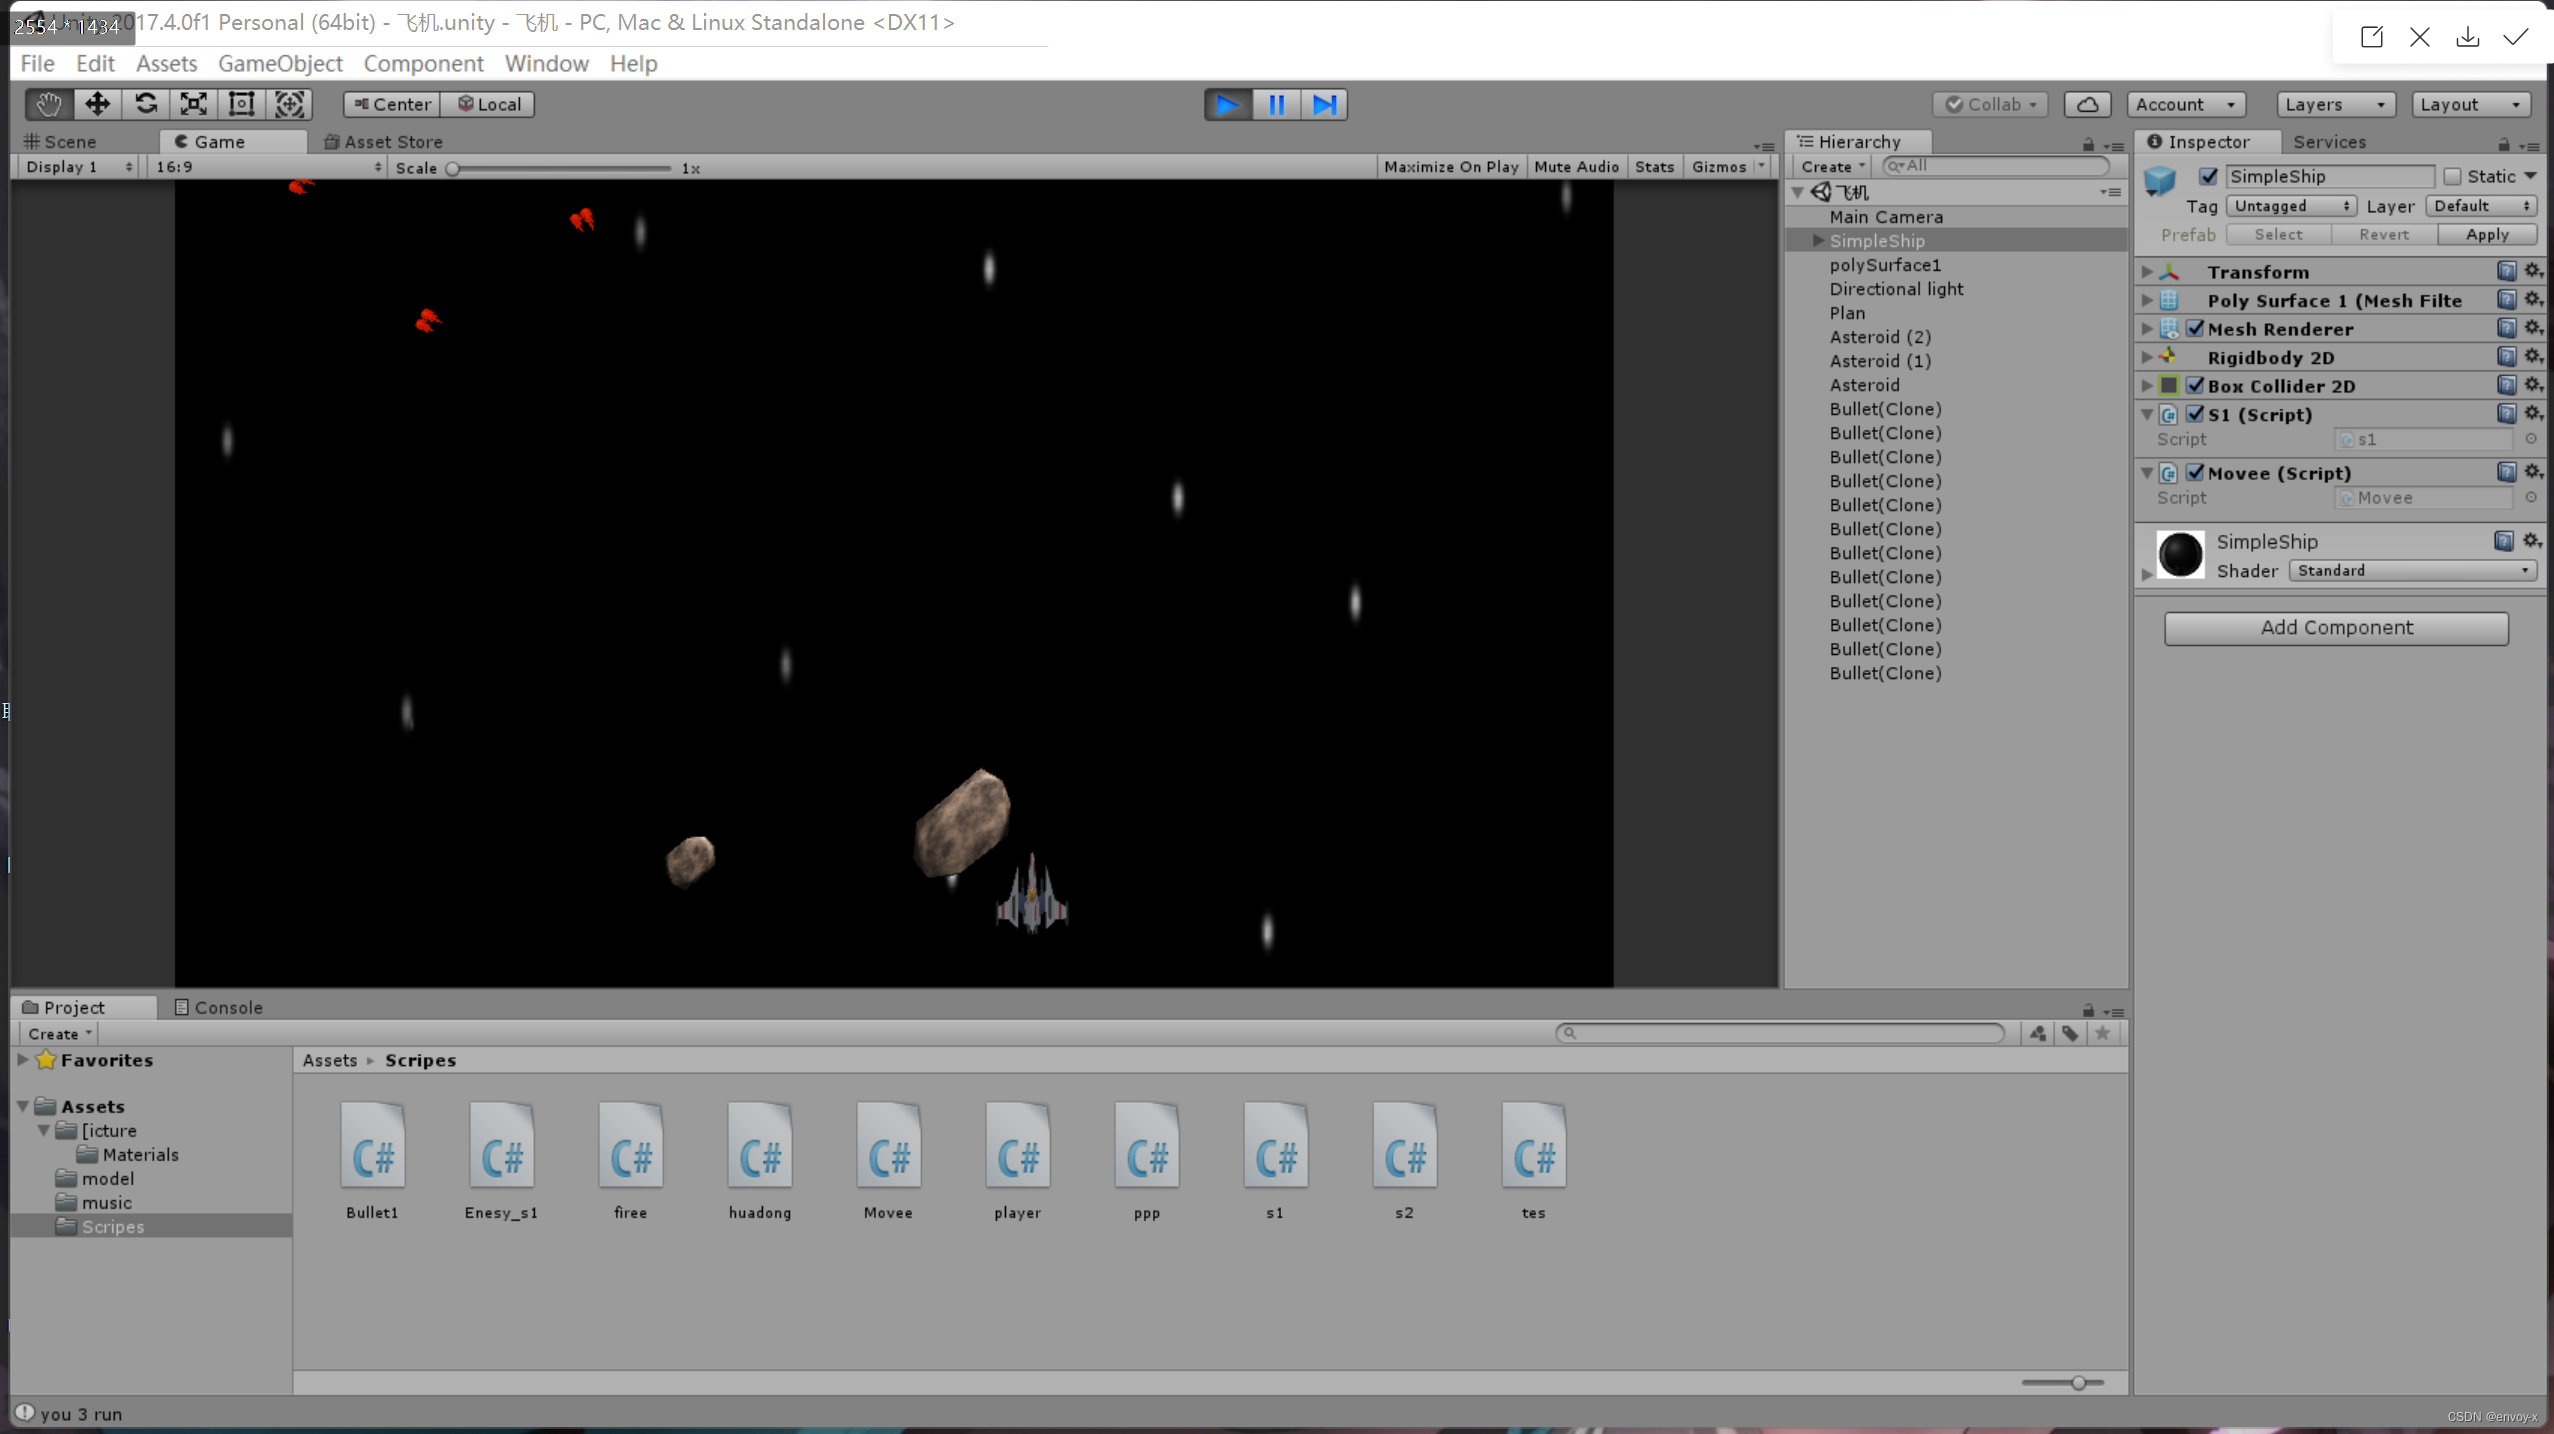Switch to the Services tab
Screen dimensions: 2554x1434
2329,141
